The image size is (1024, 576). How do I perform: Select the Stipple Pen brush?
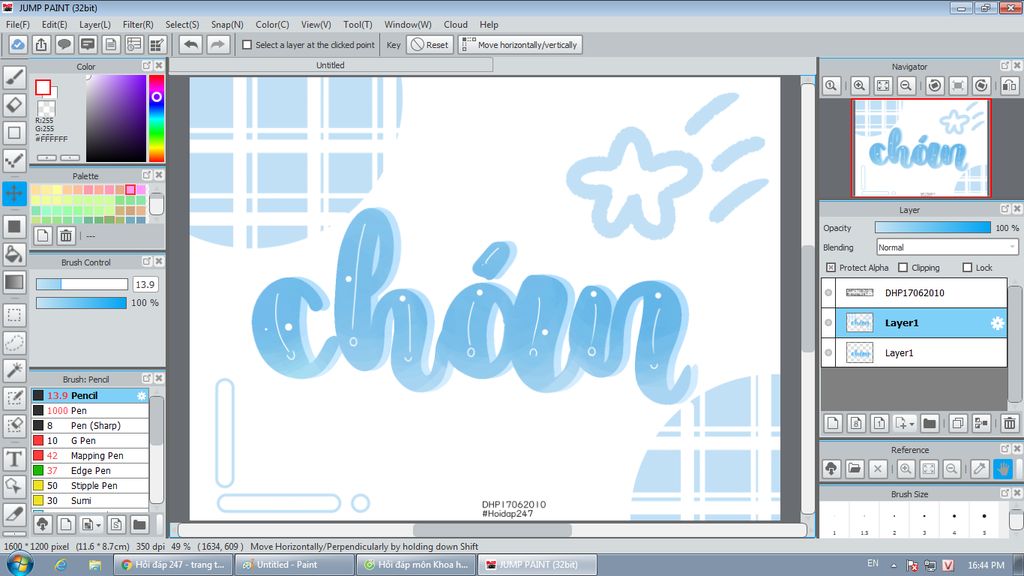(90, 486)
